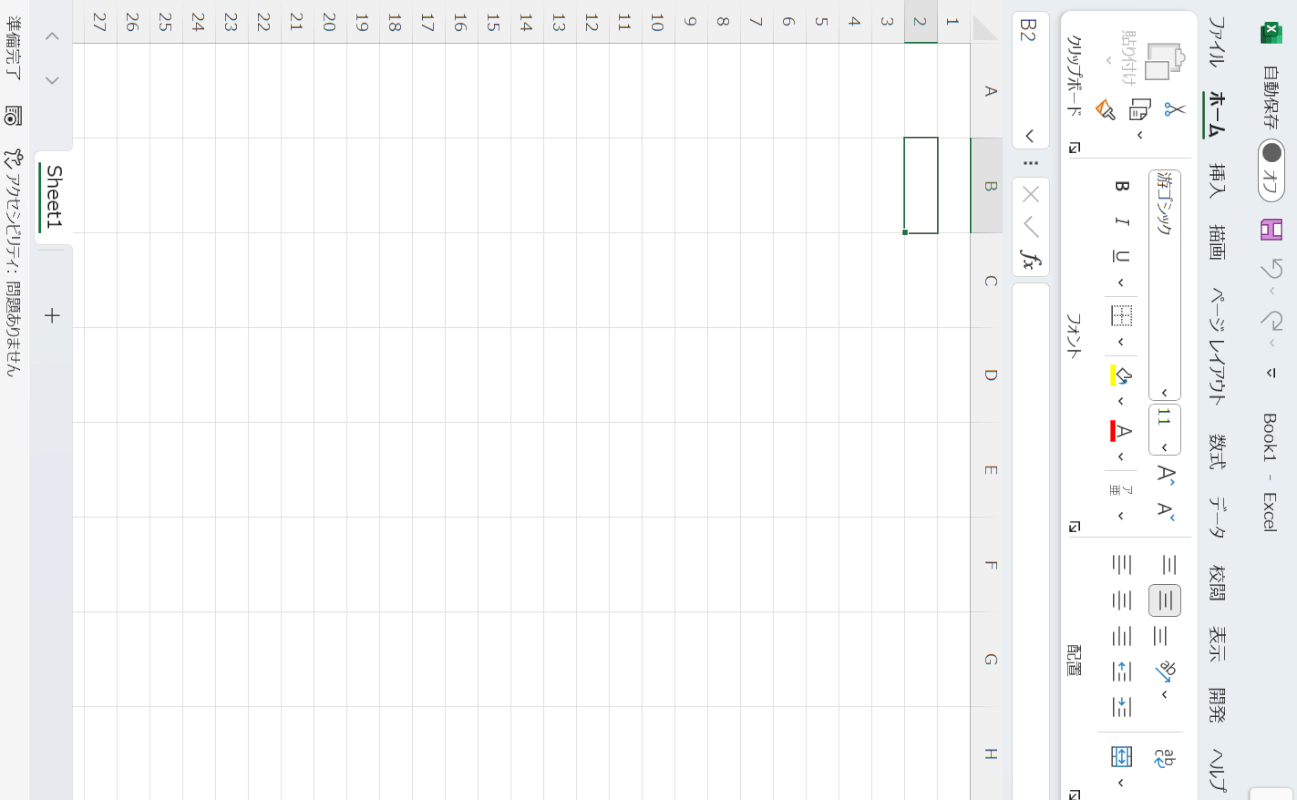Center text horizontally in cell
Screen dimensions: 1297x800
[1121, 601]
